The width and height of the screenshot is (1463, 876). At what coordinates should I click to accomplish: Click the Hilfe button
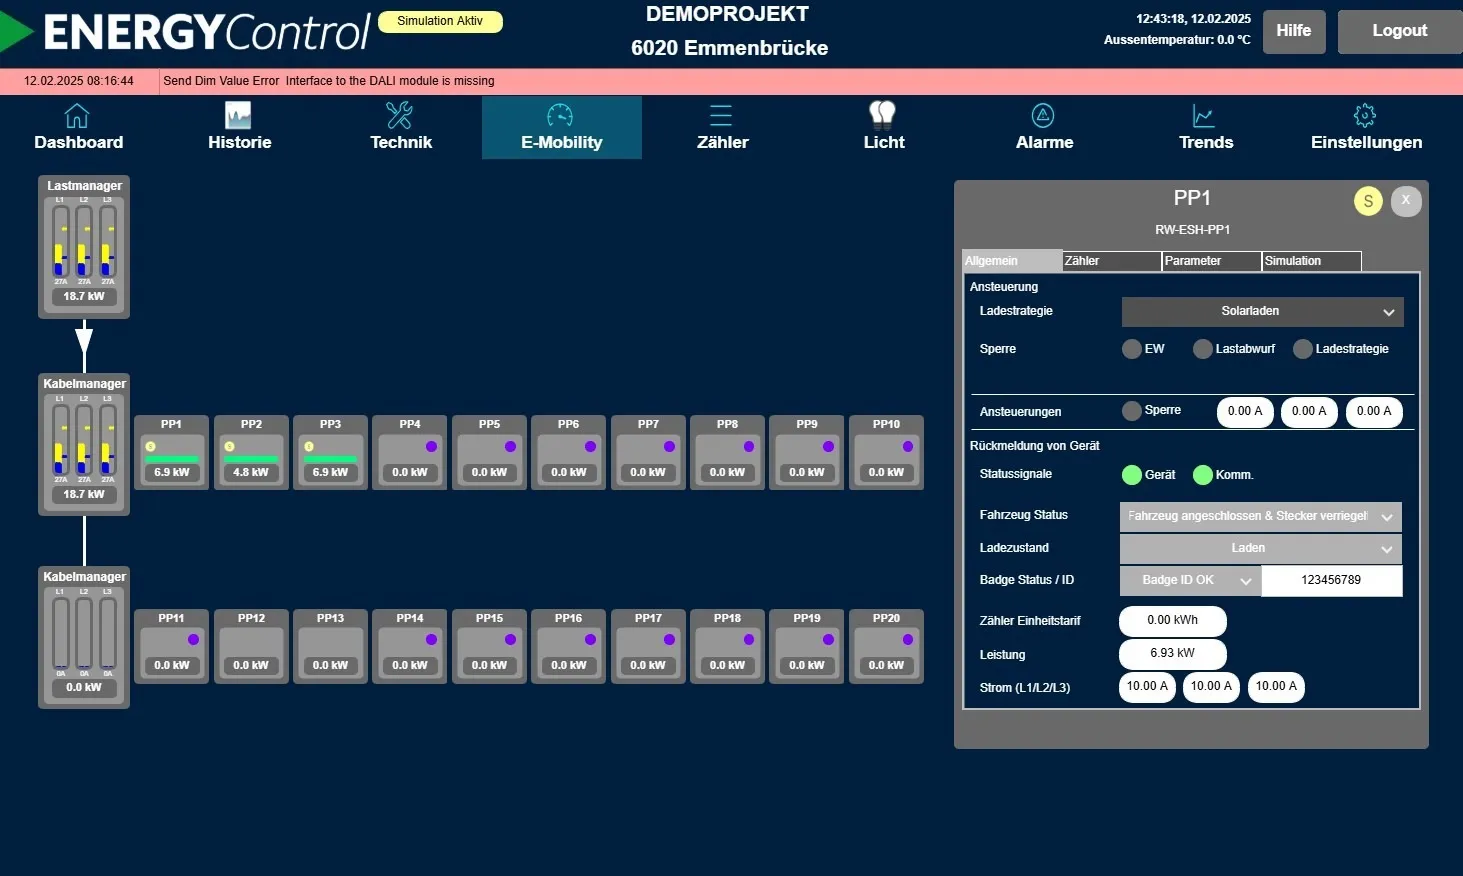[1294, 31]
